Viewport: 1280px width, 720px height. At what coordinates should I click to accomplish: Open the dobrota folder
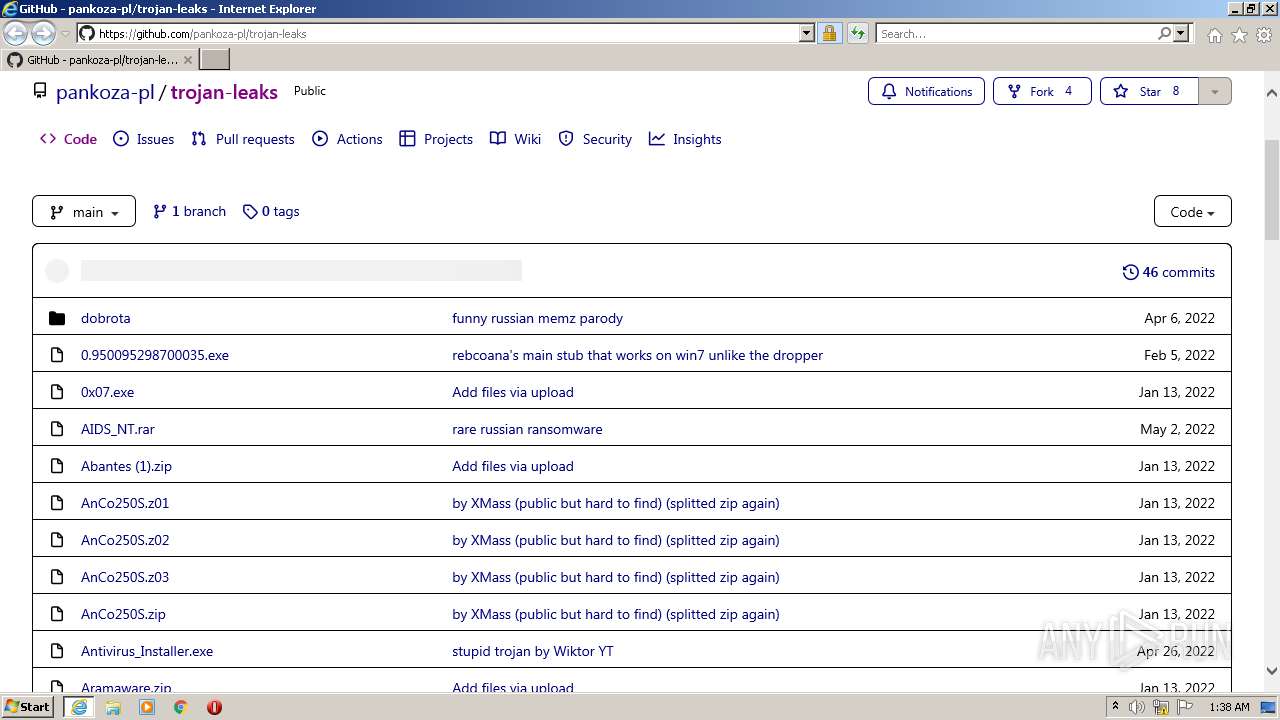[105, 318]
